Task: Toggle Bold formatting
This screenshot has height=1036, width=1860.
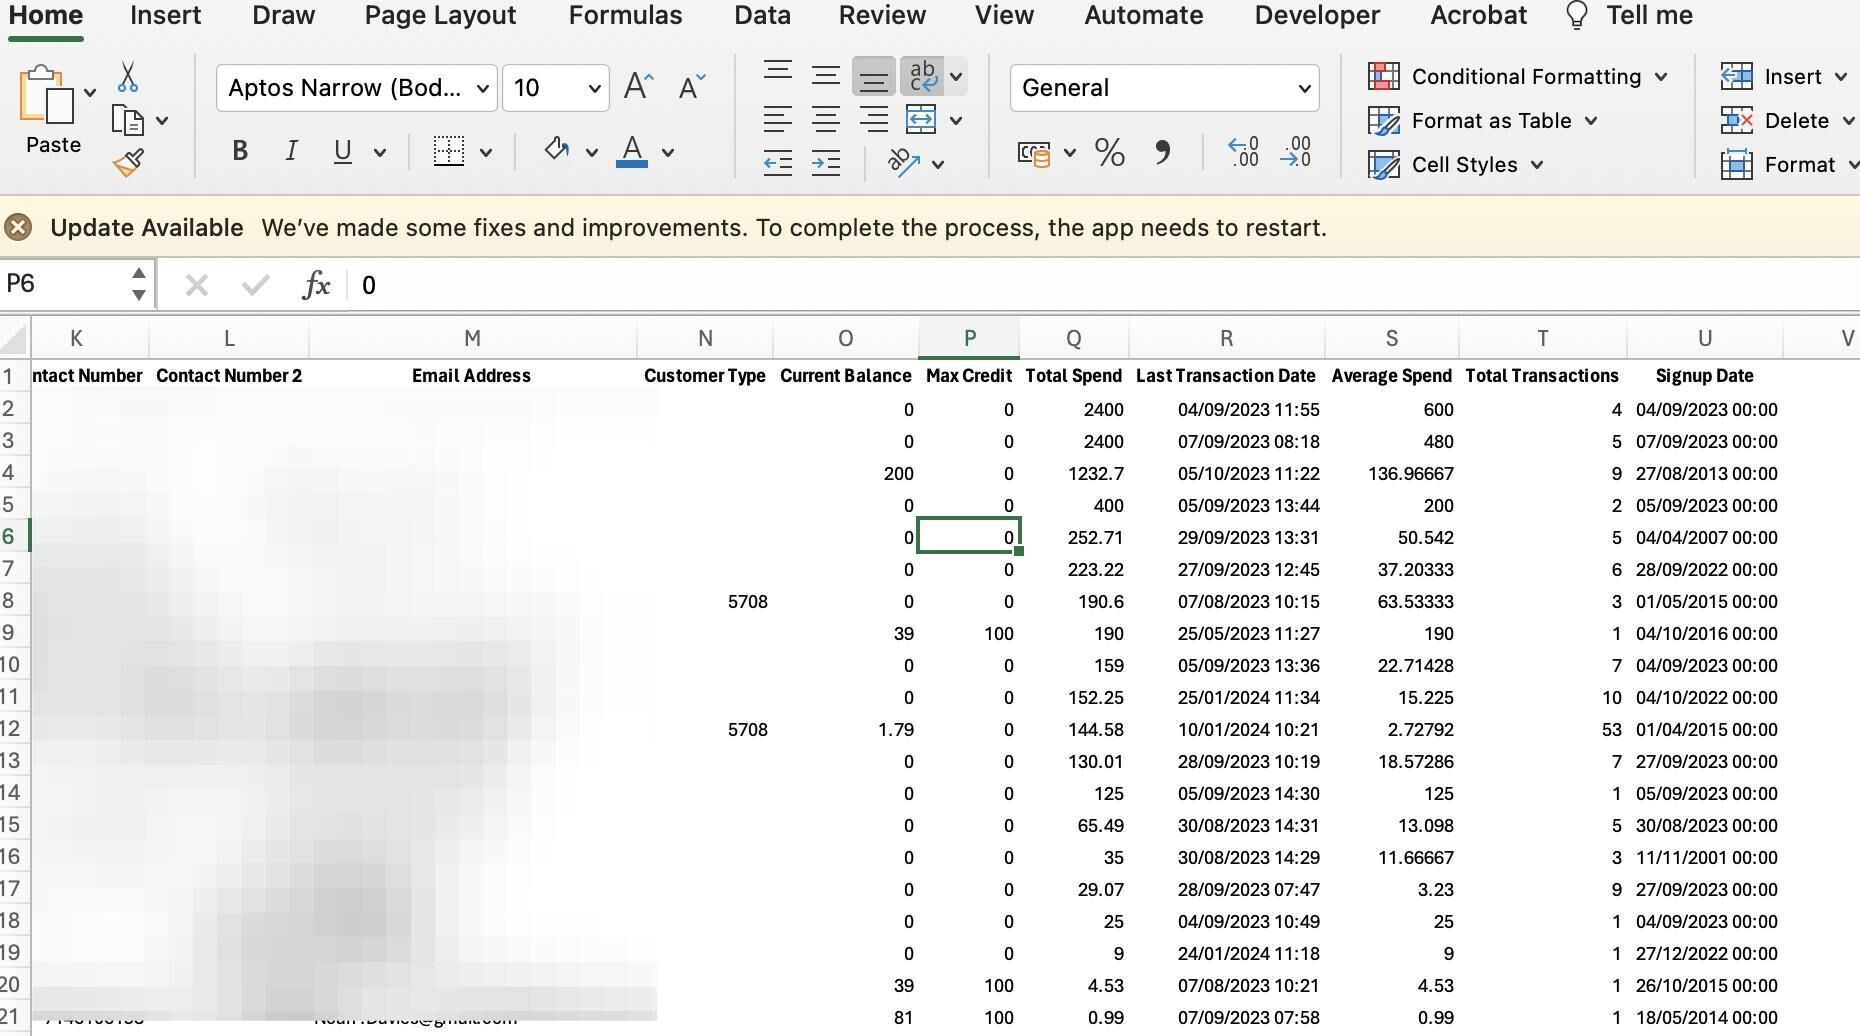Action: 239,151
